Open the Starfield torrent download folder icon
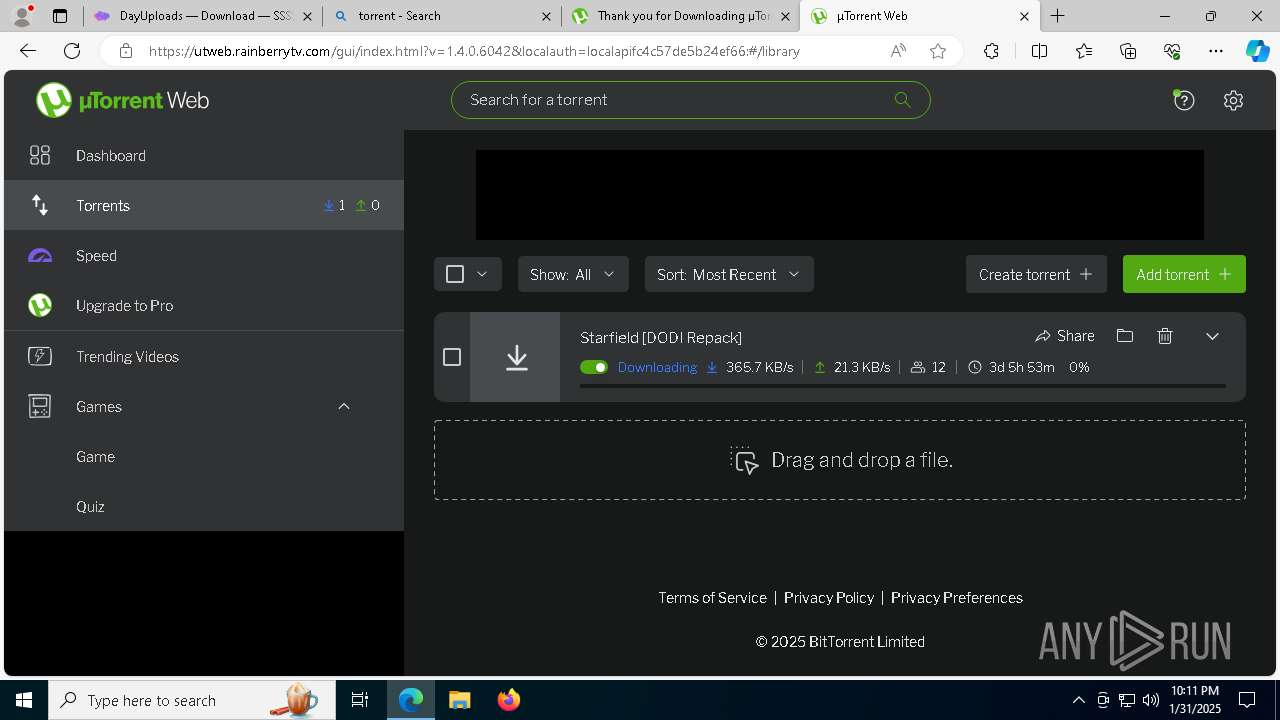 click(1125, 336)
